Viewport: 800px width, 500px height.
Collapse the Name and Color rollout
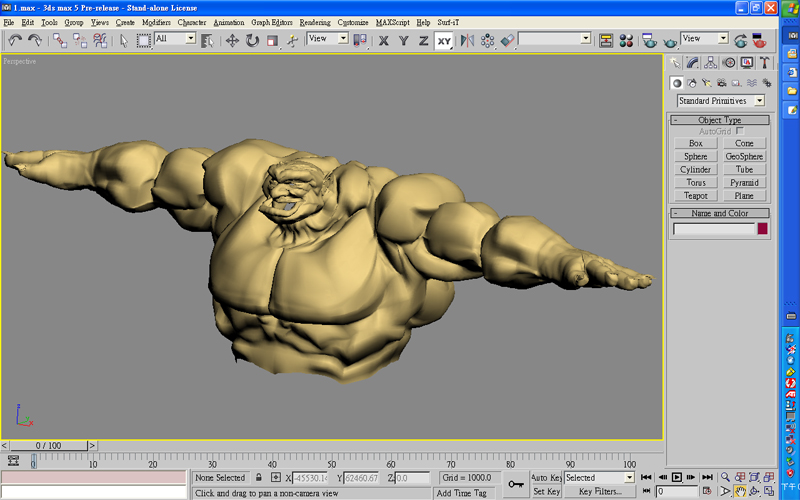(719, 213)
